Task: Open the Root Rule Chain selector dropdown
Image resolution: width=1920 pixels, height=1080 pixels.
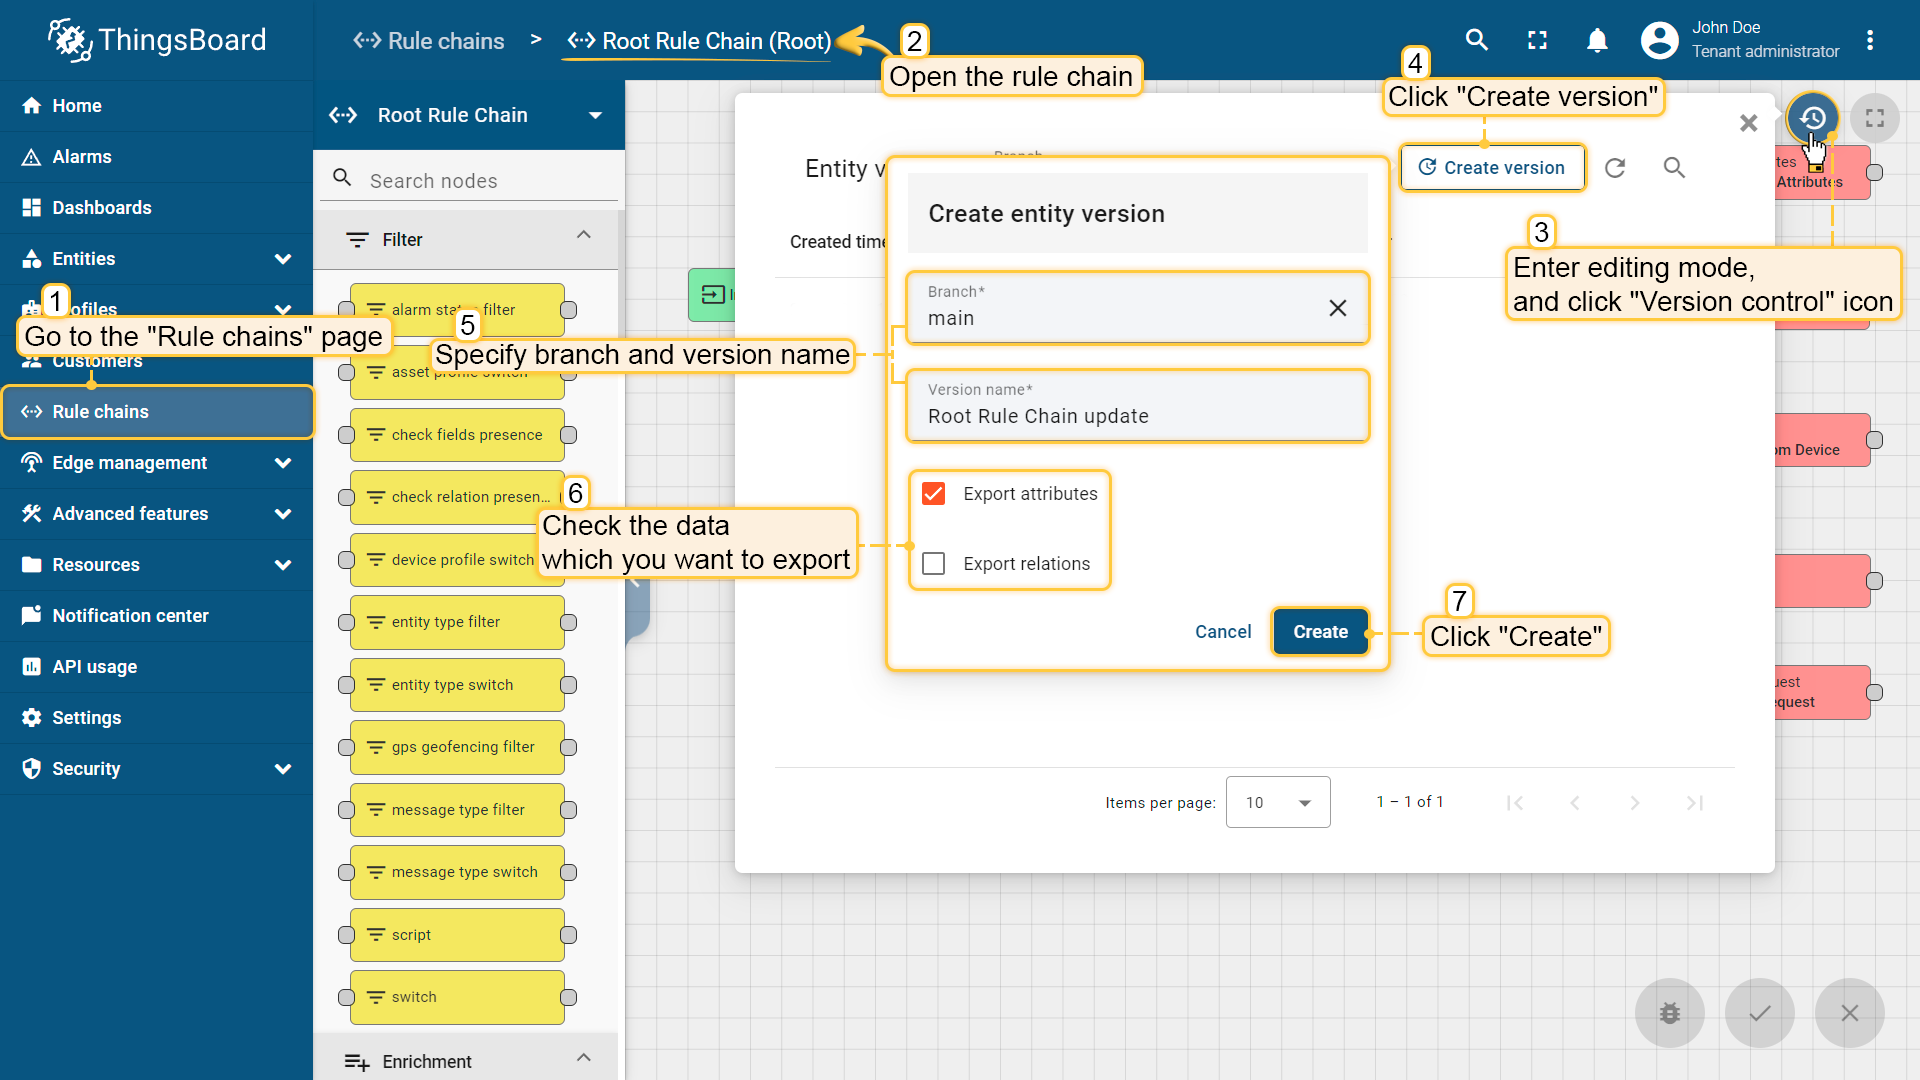Action: 595,115
